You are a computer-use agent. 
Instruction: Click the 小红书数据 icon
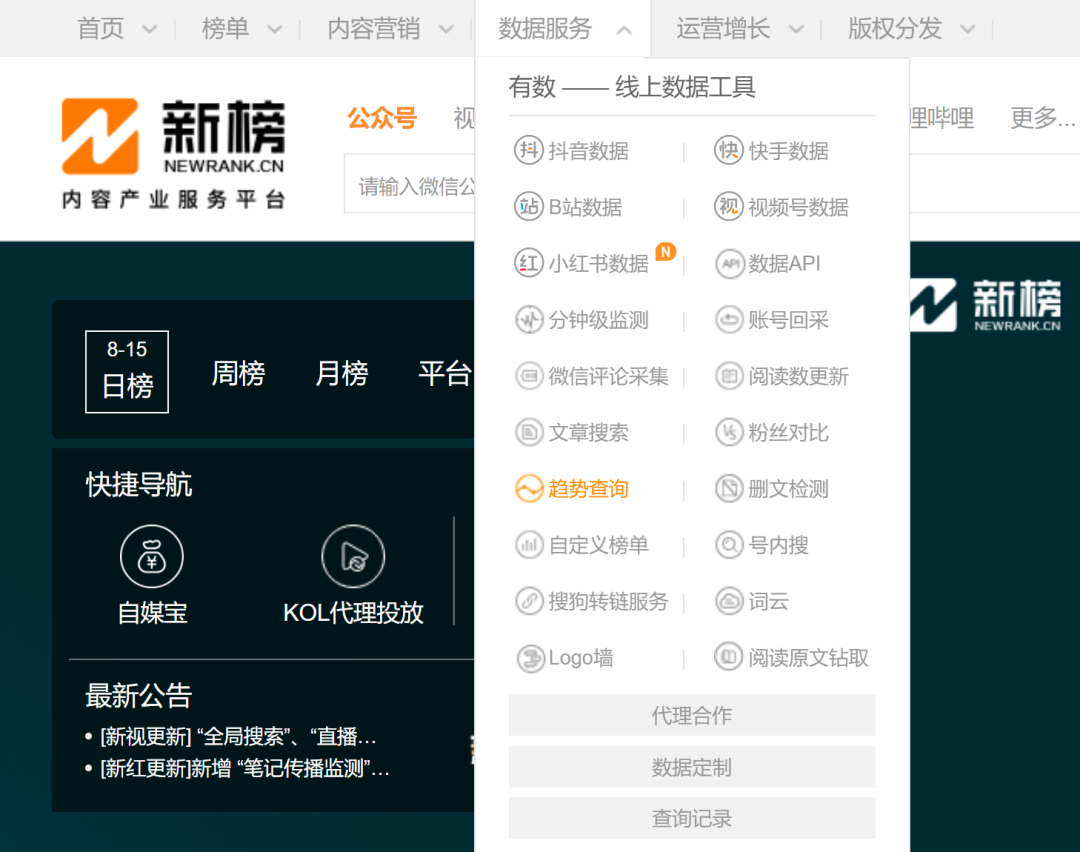click(528, 263)
